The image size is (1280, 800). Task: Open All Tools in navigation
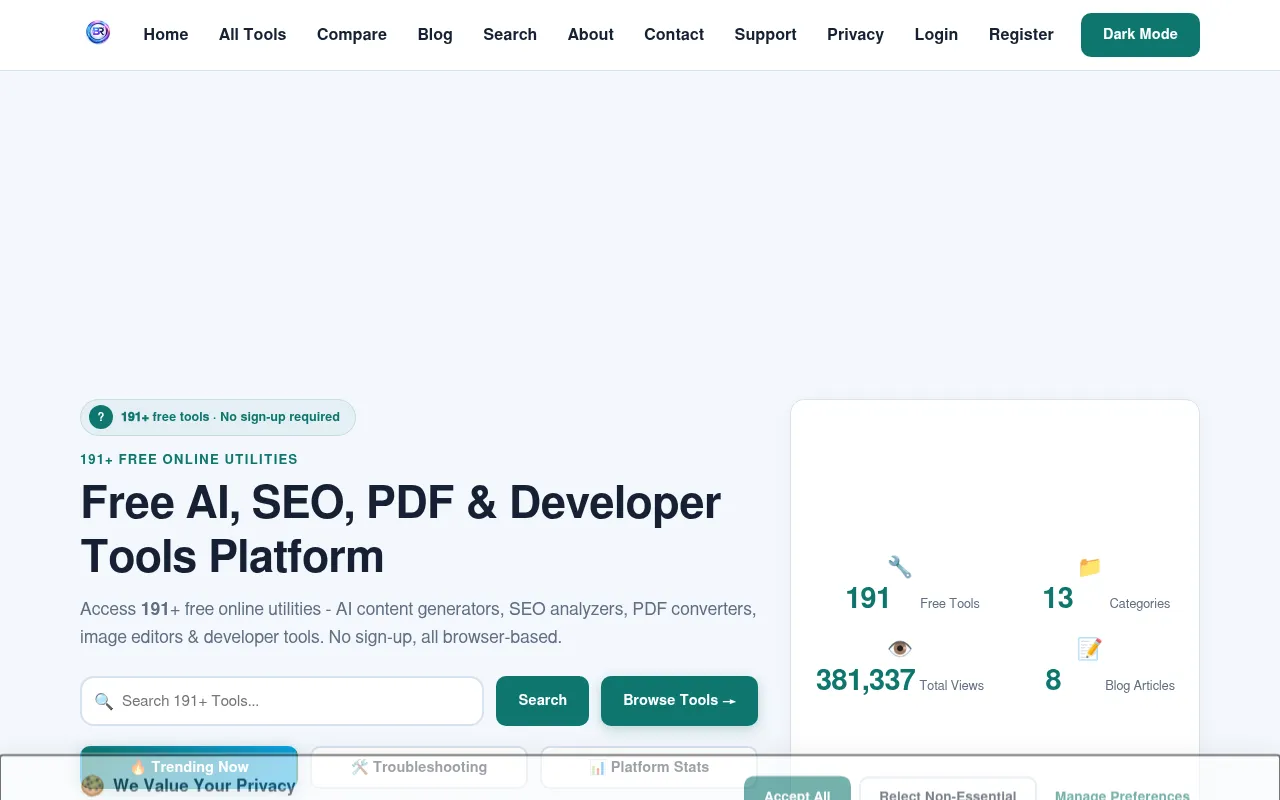[253, 34]
